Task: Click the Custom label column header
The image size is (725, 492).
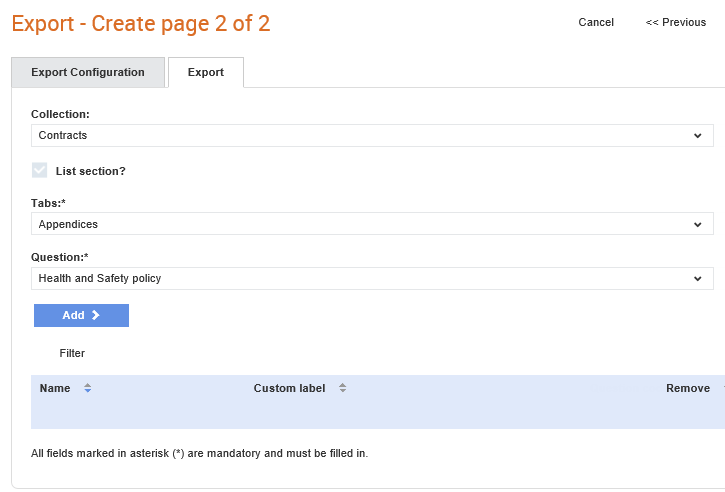Action: (x=289, y=388)
